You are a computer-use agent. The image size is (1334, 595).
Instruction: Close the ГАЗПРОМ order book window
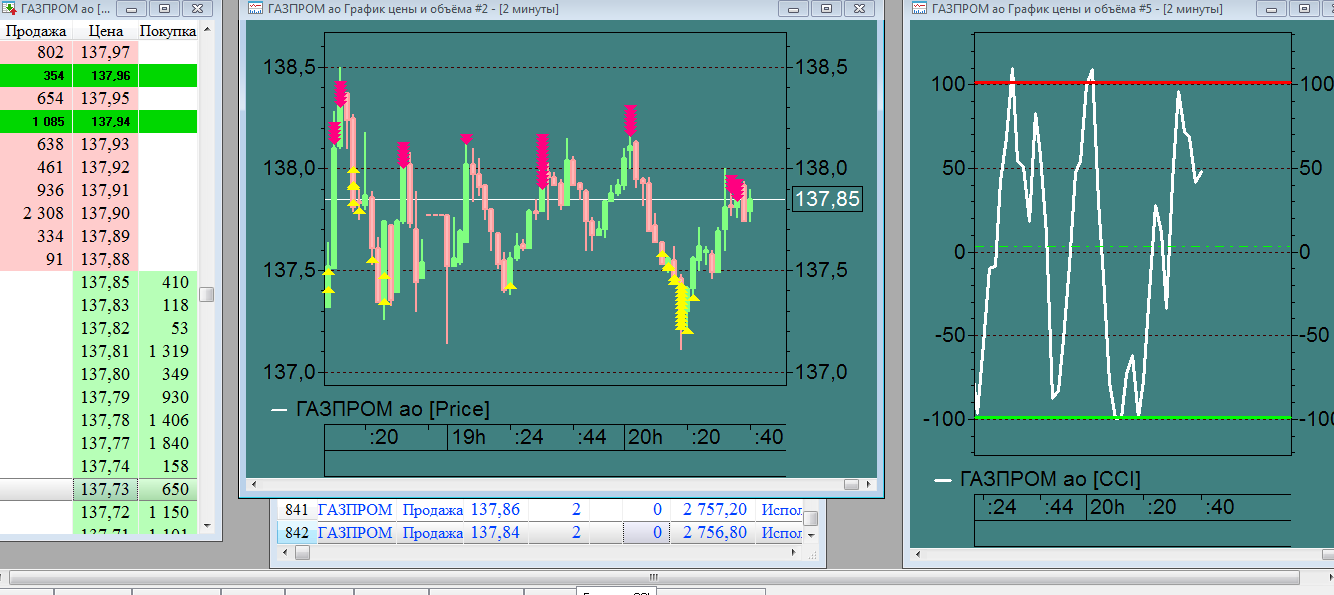pyautogui.click(x=198, y=9)
